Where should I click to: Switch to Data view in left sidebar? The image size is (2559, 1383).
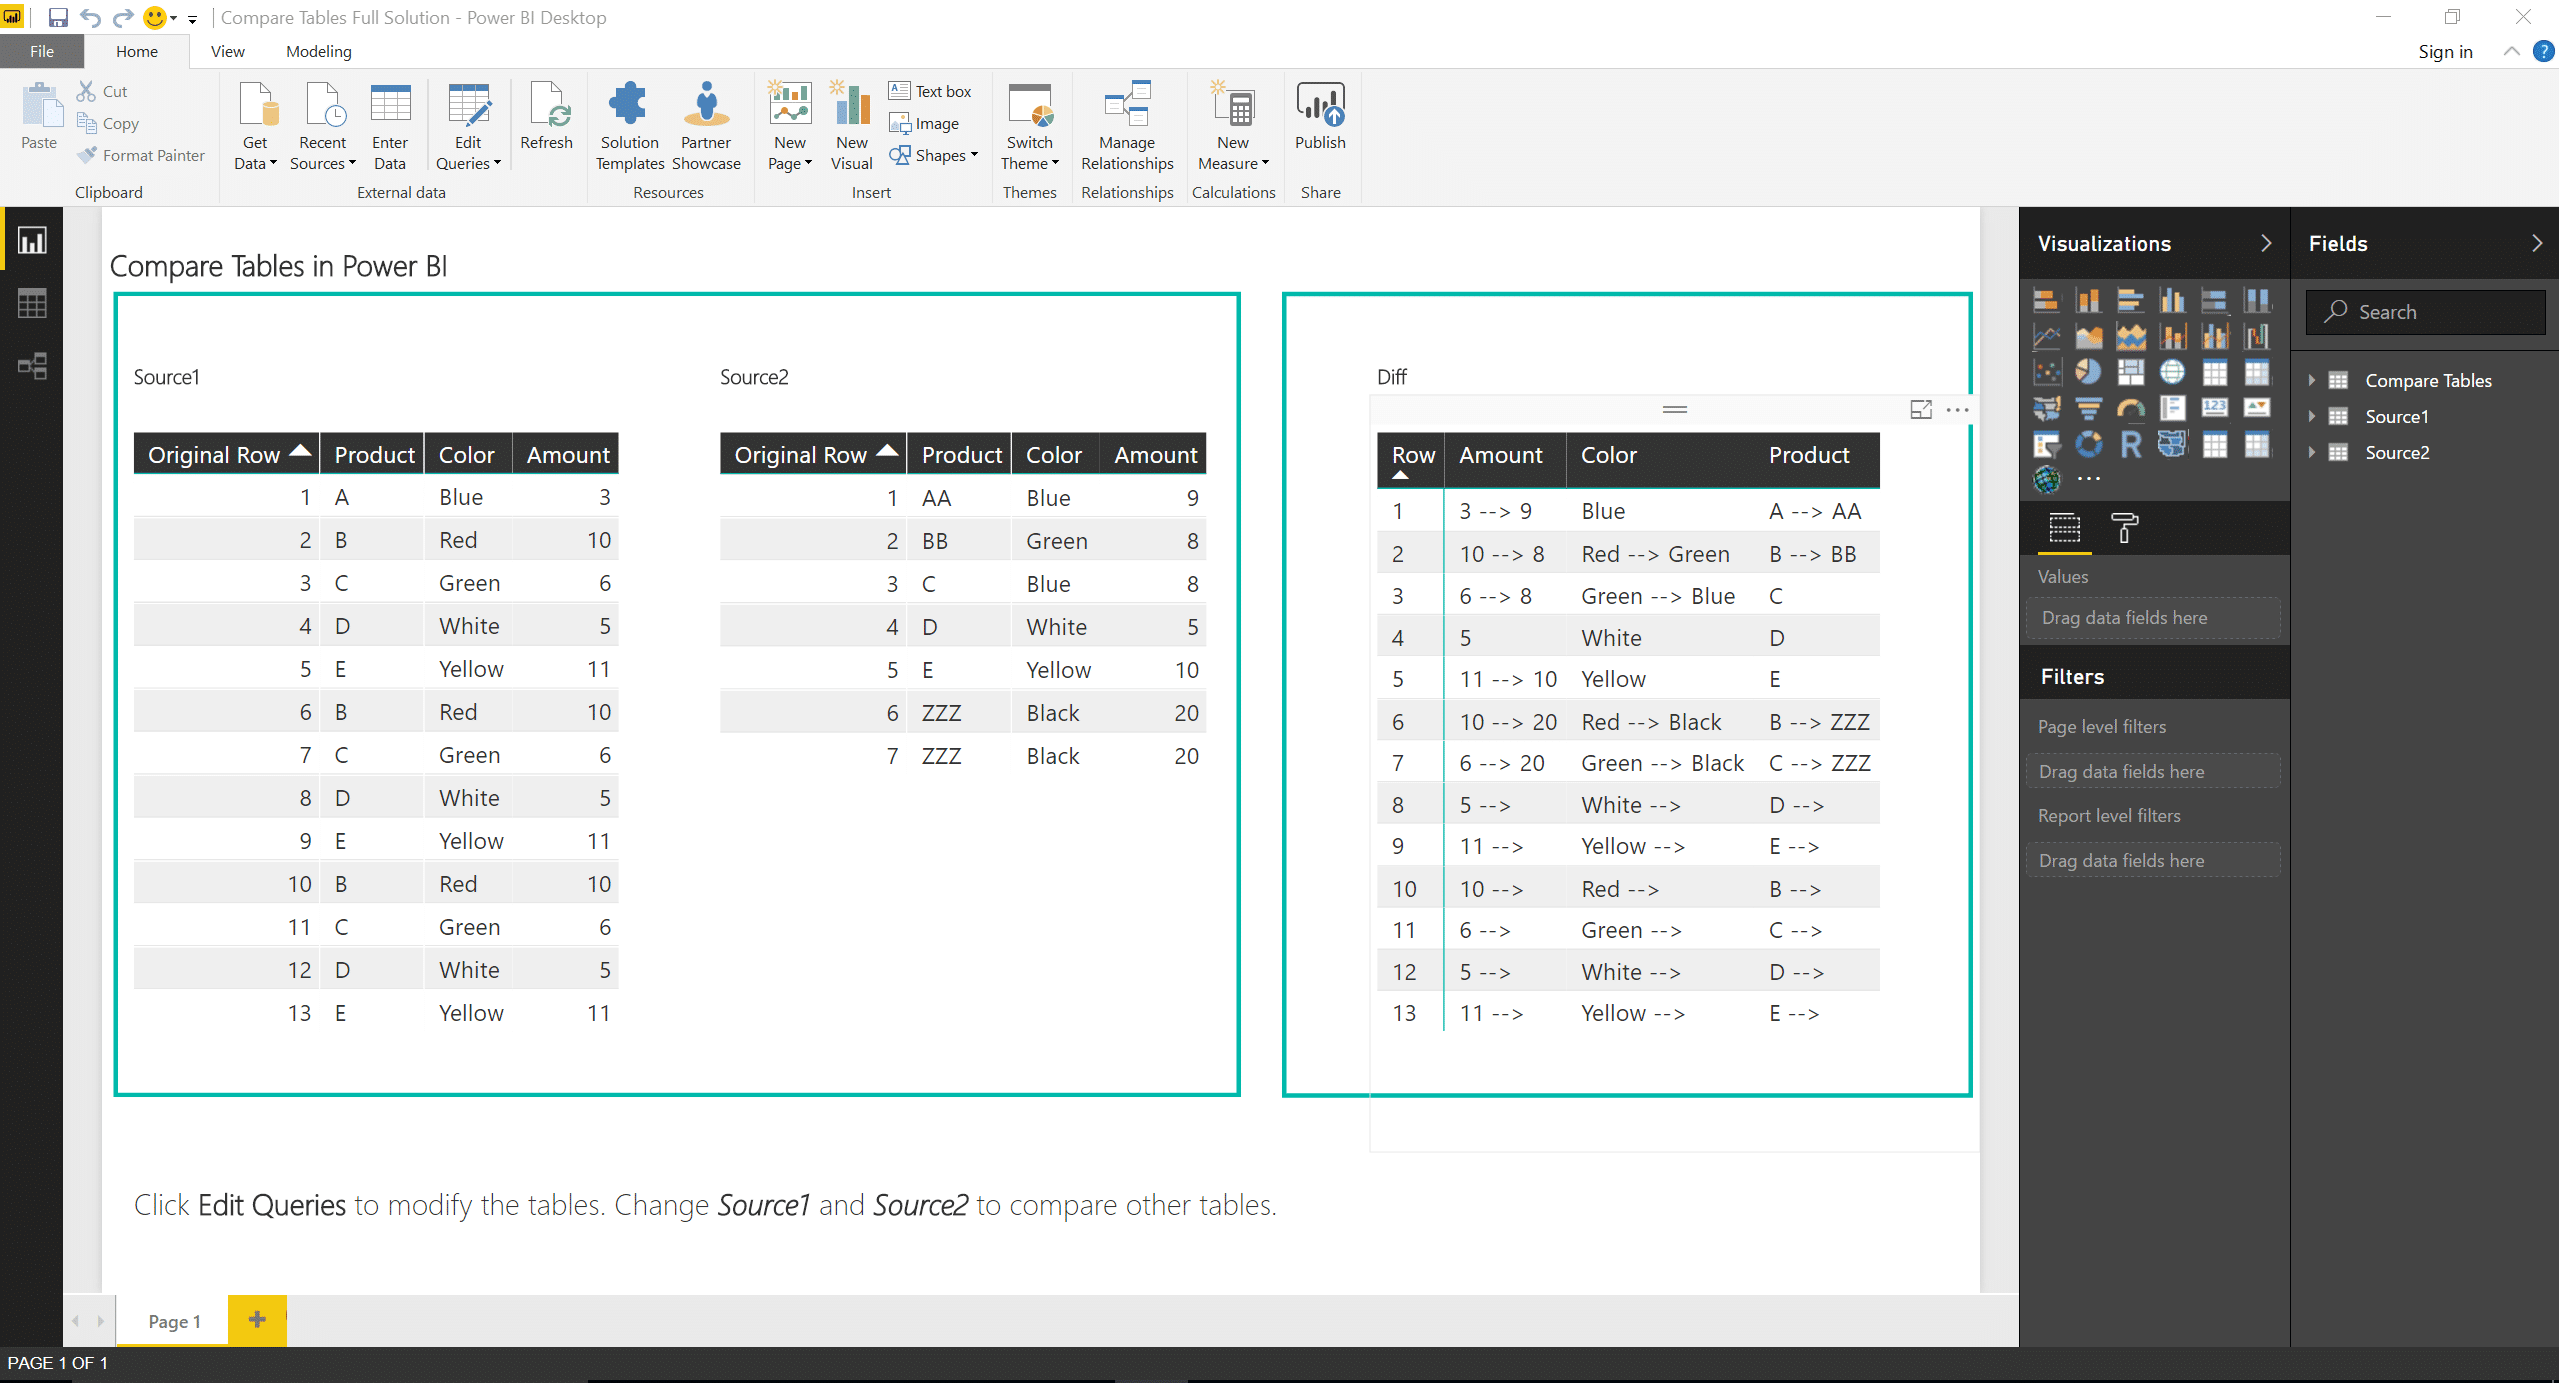click(x=32, y=303)
